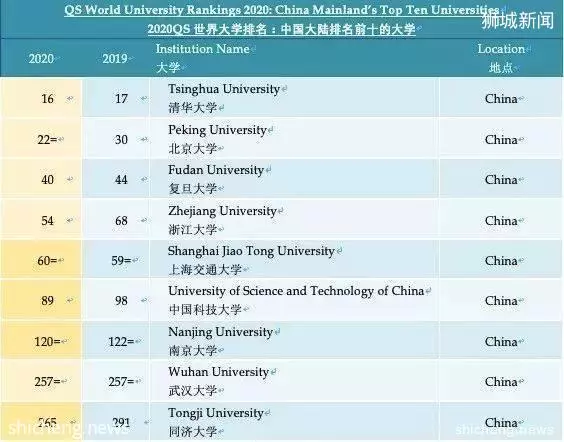
Task: Select the 2020 column header
Action: point(41,59)
